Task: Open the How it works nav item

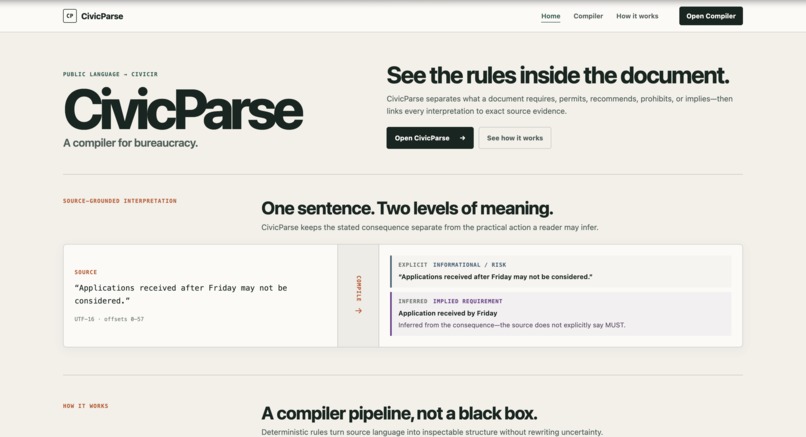Action: (x=637, y=16)
